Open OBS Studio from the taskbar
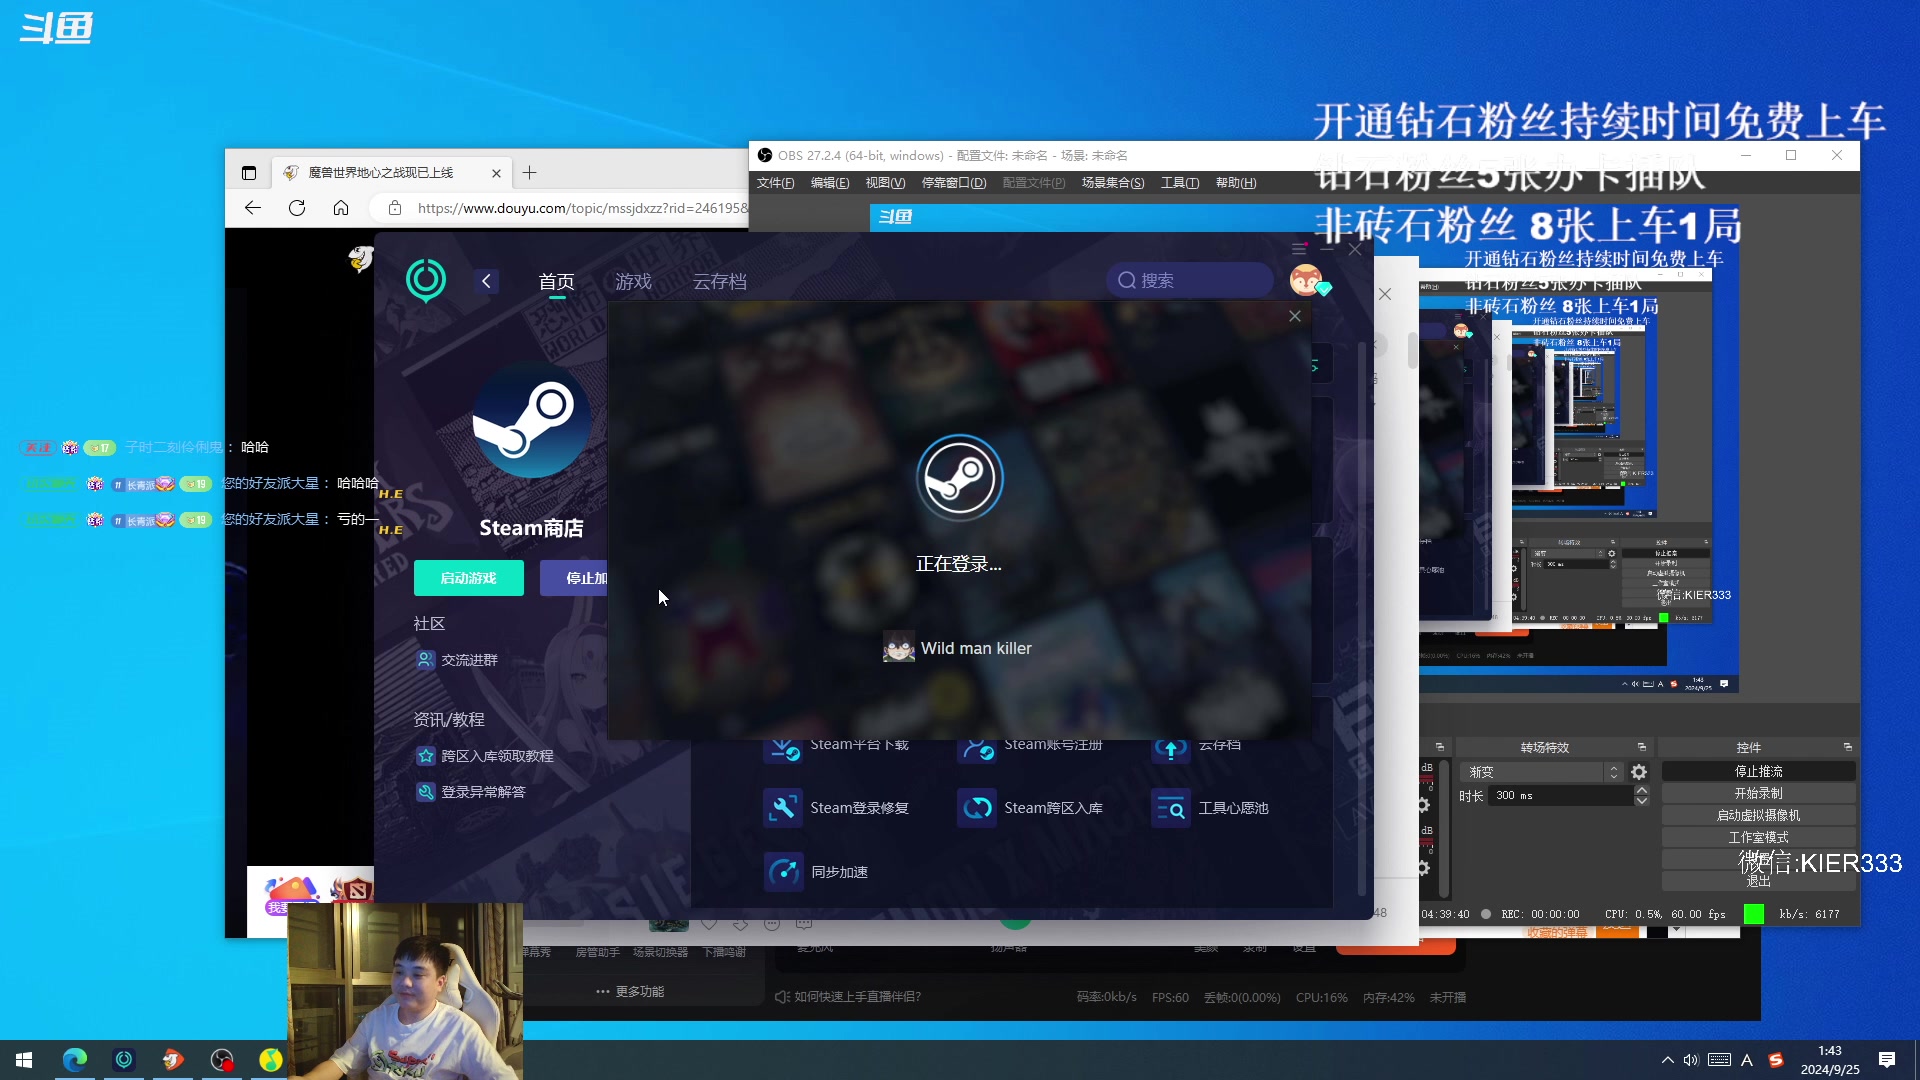The width and height of the screenshot is (1920, 1080). pyautogui.click(x=222, y=1060)
